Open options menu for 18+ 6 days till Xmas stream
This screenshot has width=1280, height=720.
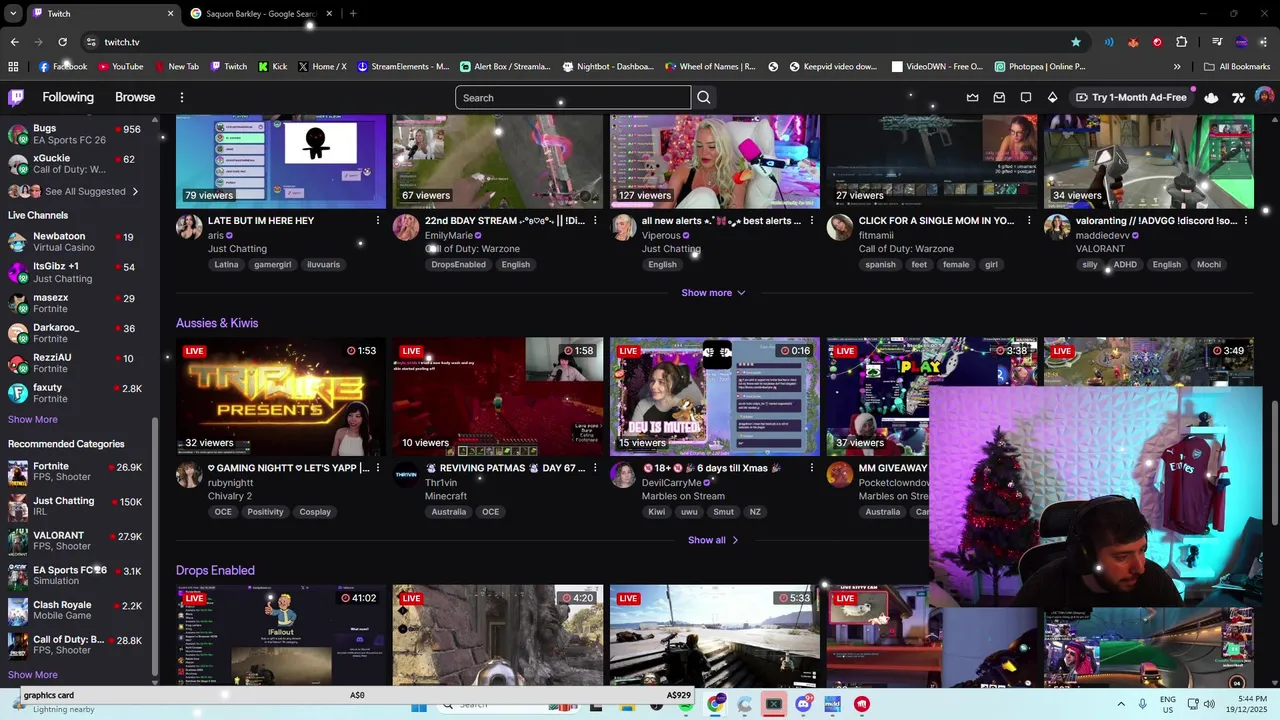tap(811, 467)
